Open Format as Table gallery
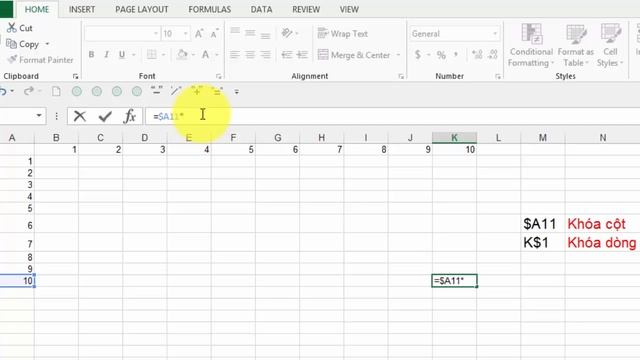Viewport: 640px width, 360px height. (x=576, y=45)
